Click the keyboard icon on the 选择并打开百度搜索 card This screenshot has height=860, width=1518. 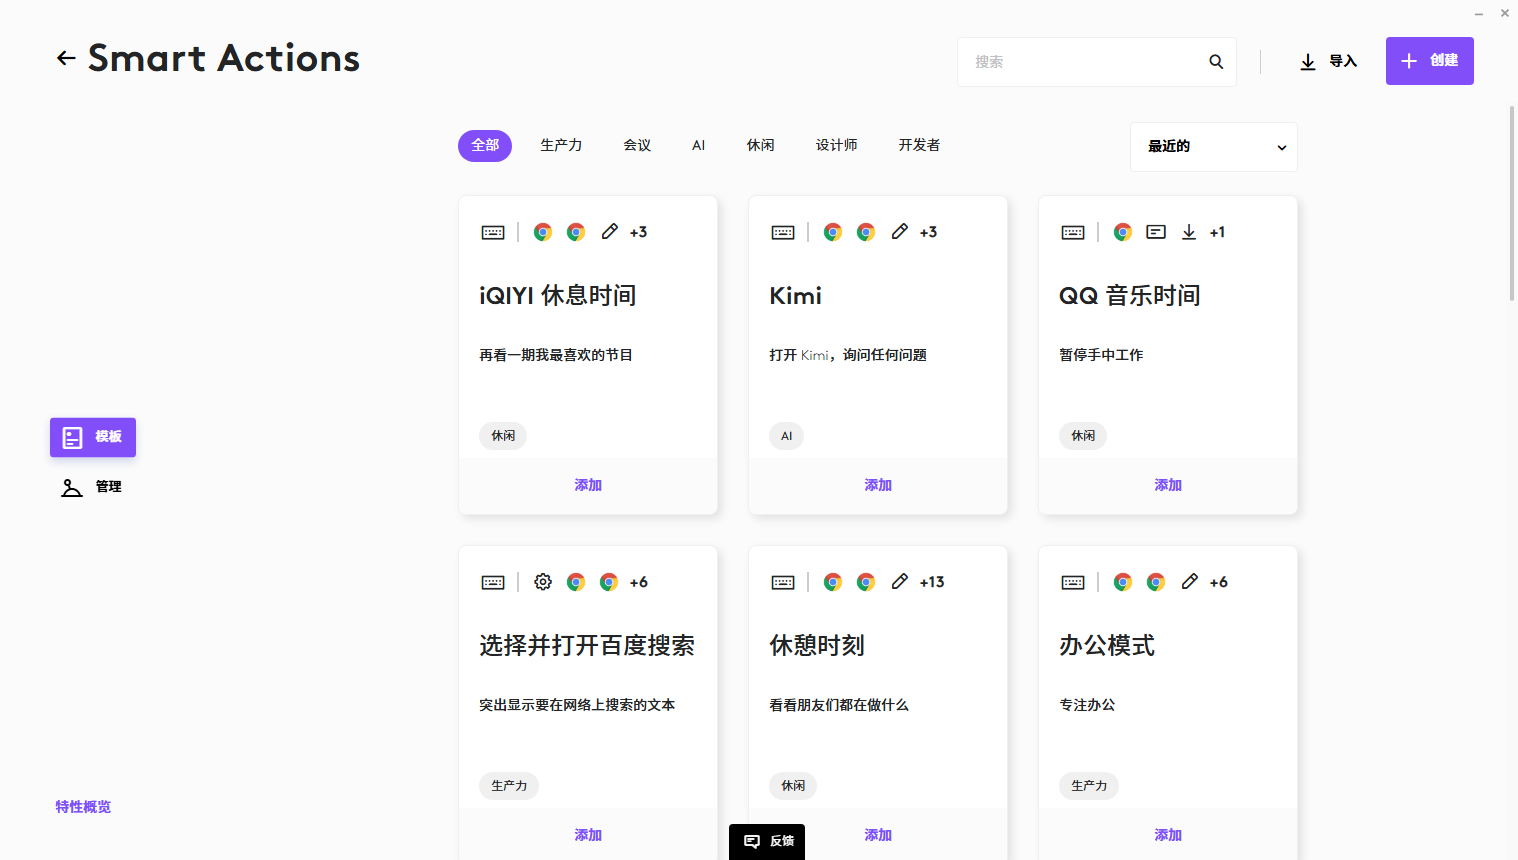(x=493, y=582)
